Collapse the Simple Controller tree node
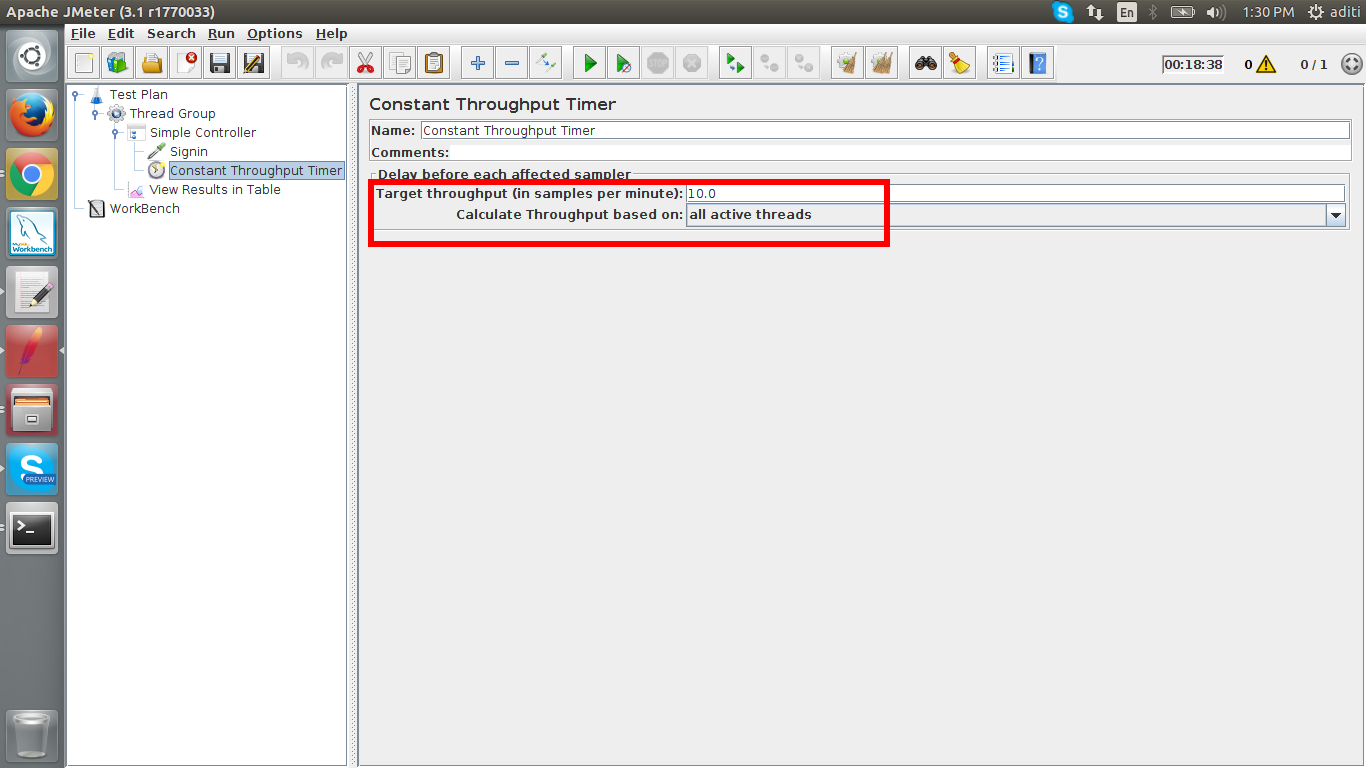The width and height of the screenshot is (1366, 768). [115, 133]
